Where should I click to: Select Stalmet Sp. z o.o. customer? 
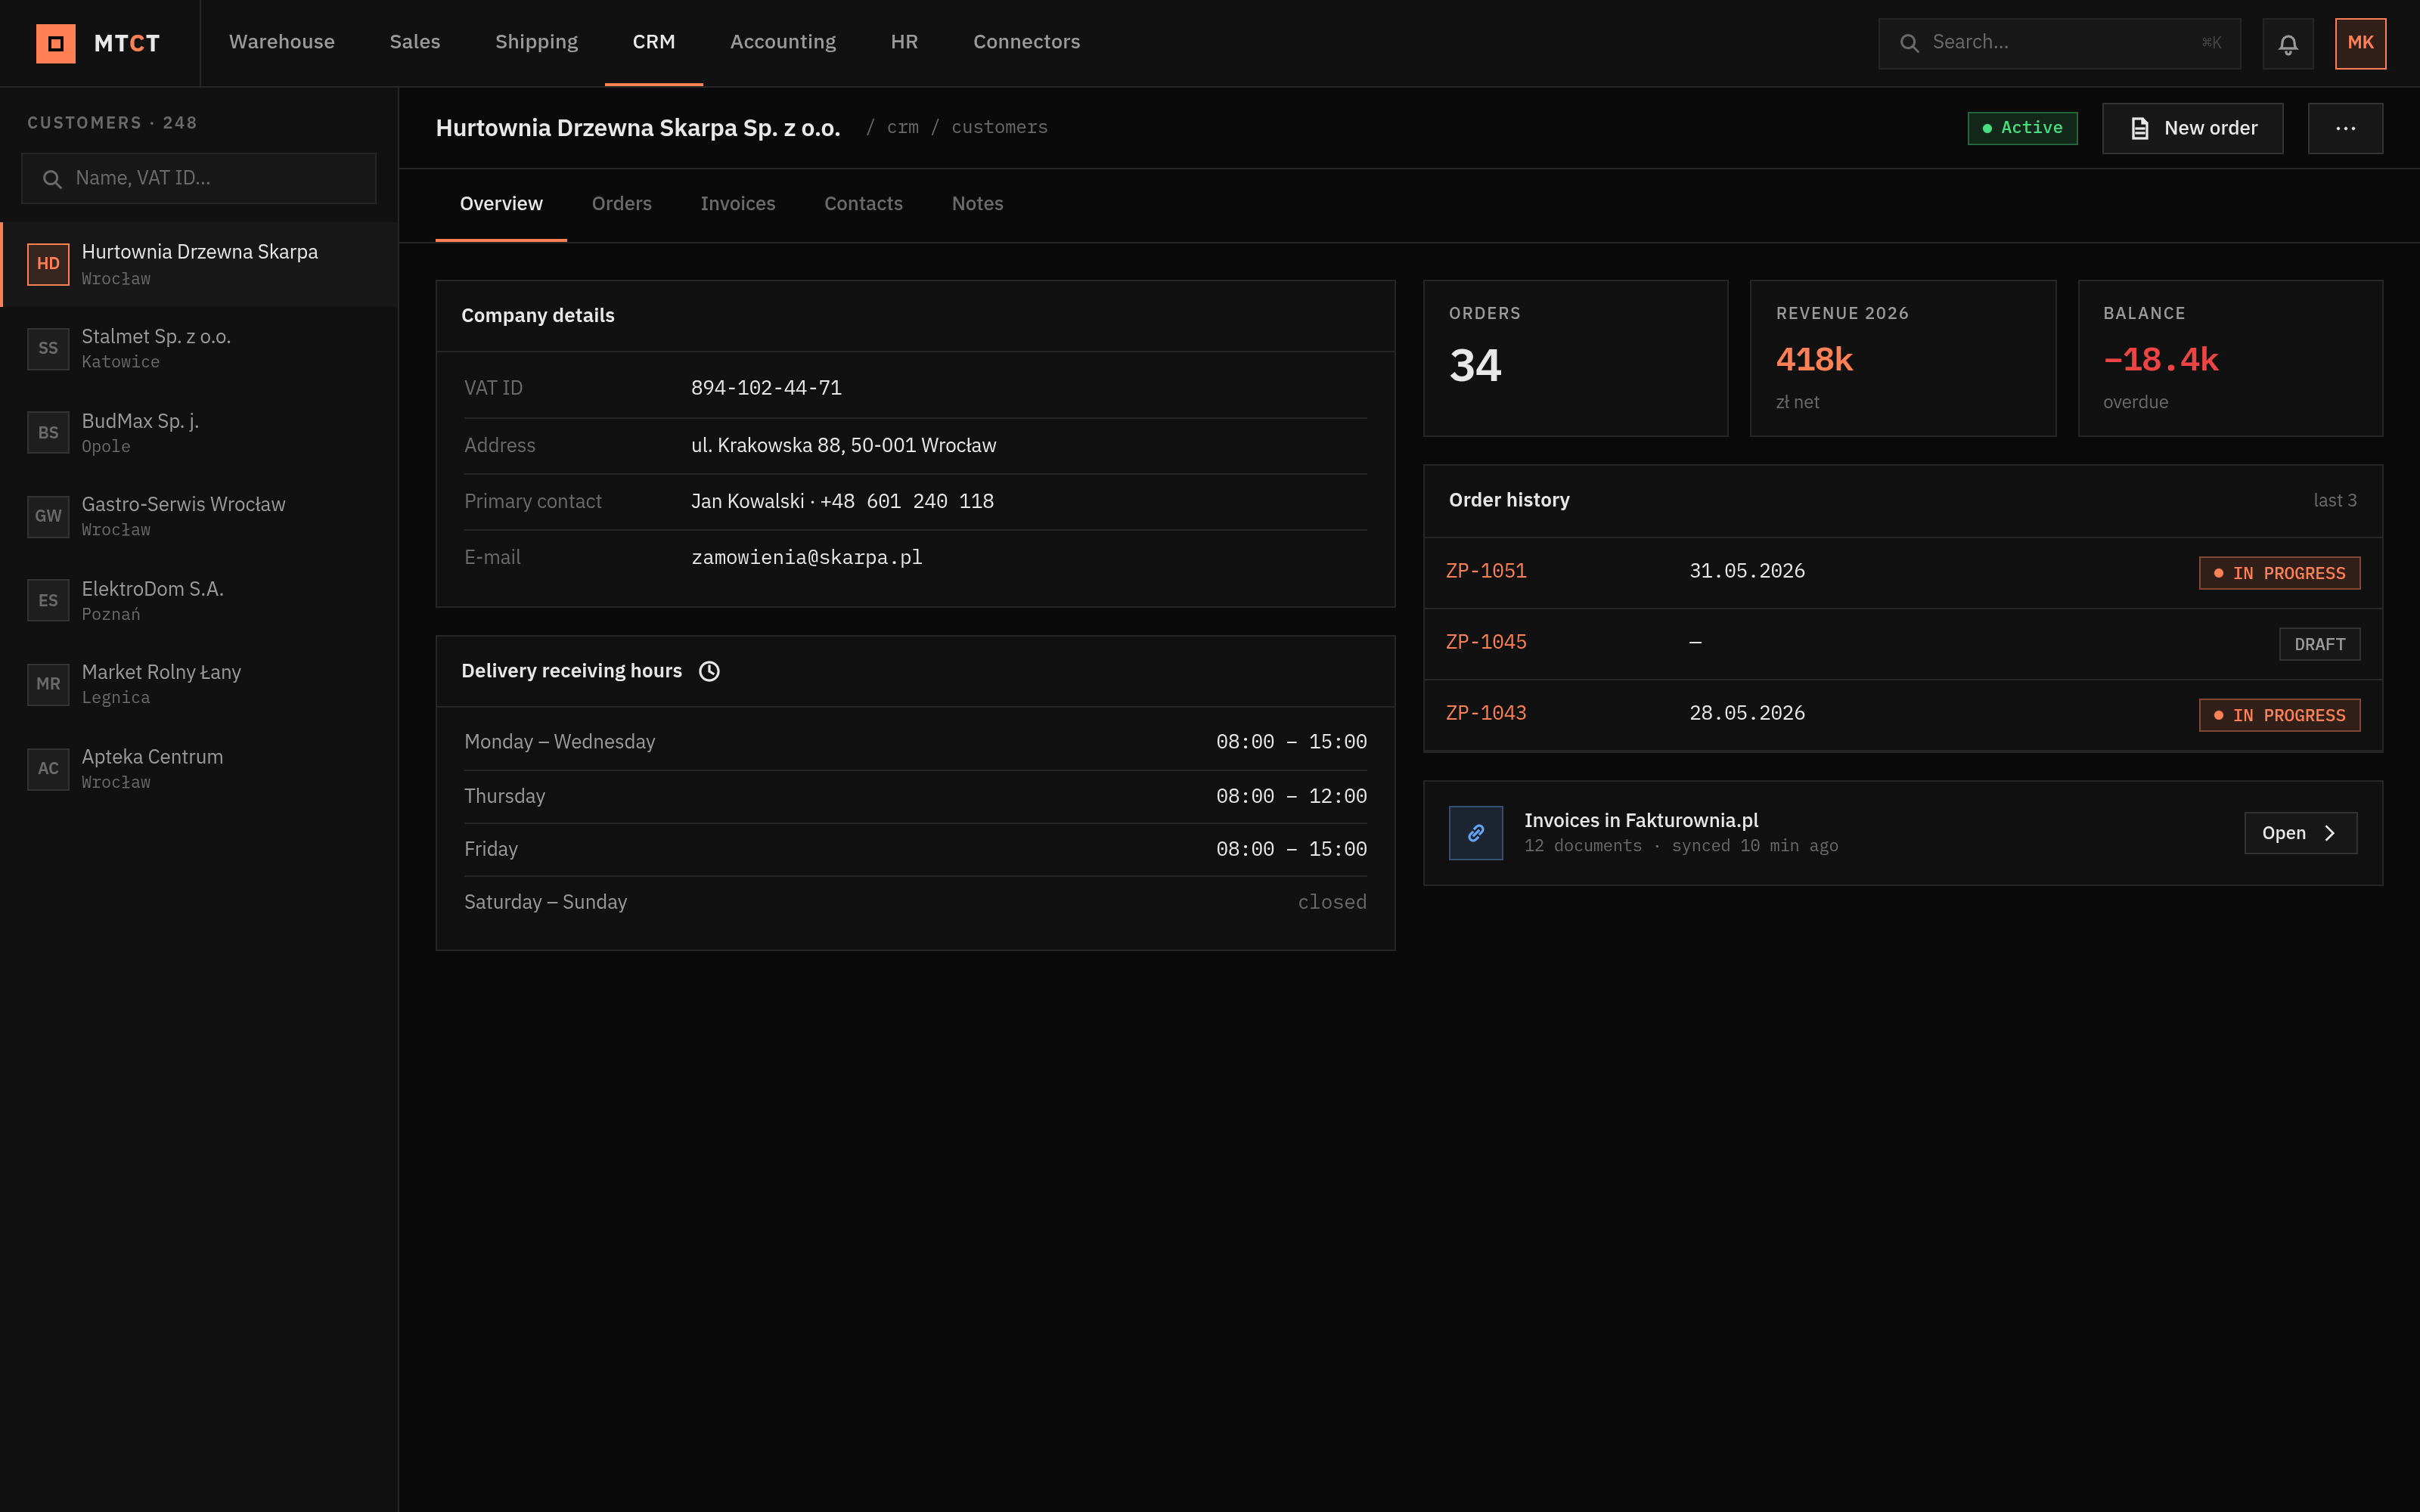200,348
